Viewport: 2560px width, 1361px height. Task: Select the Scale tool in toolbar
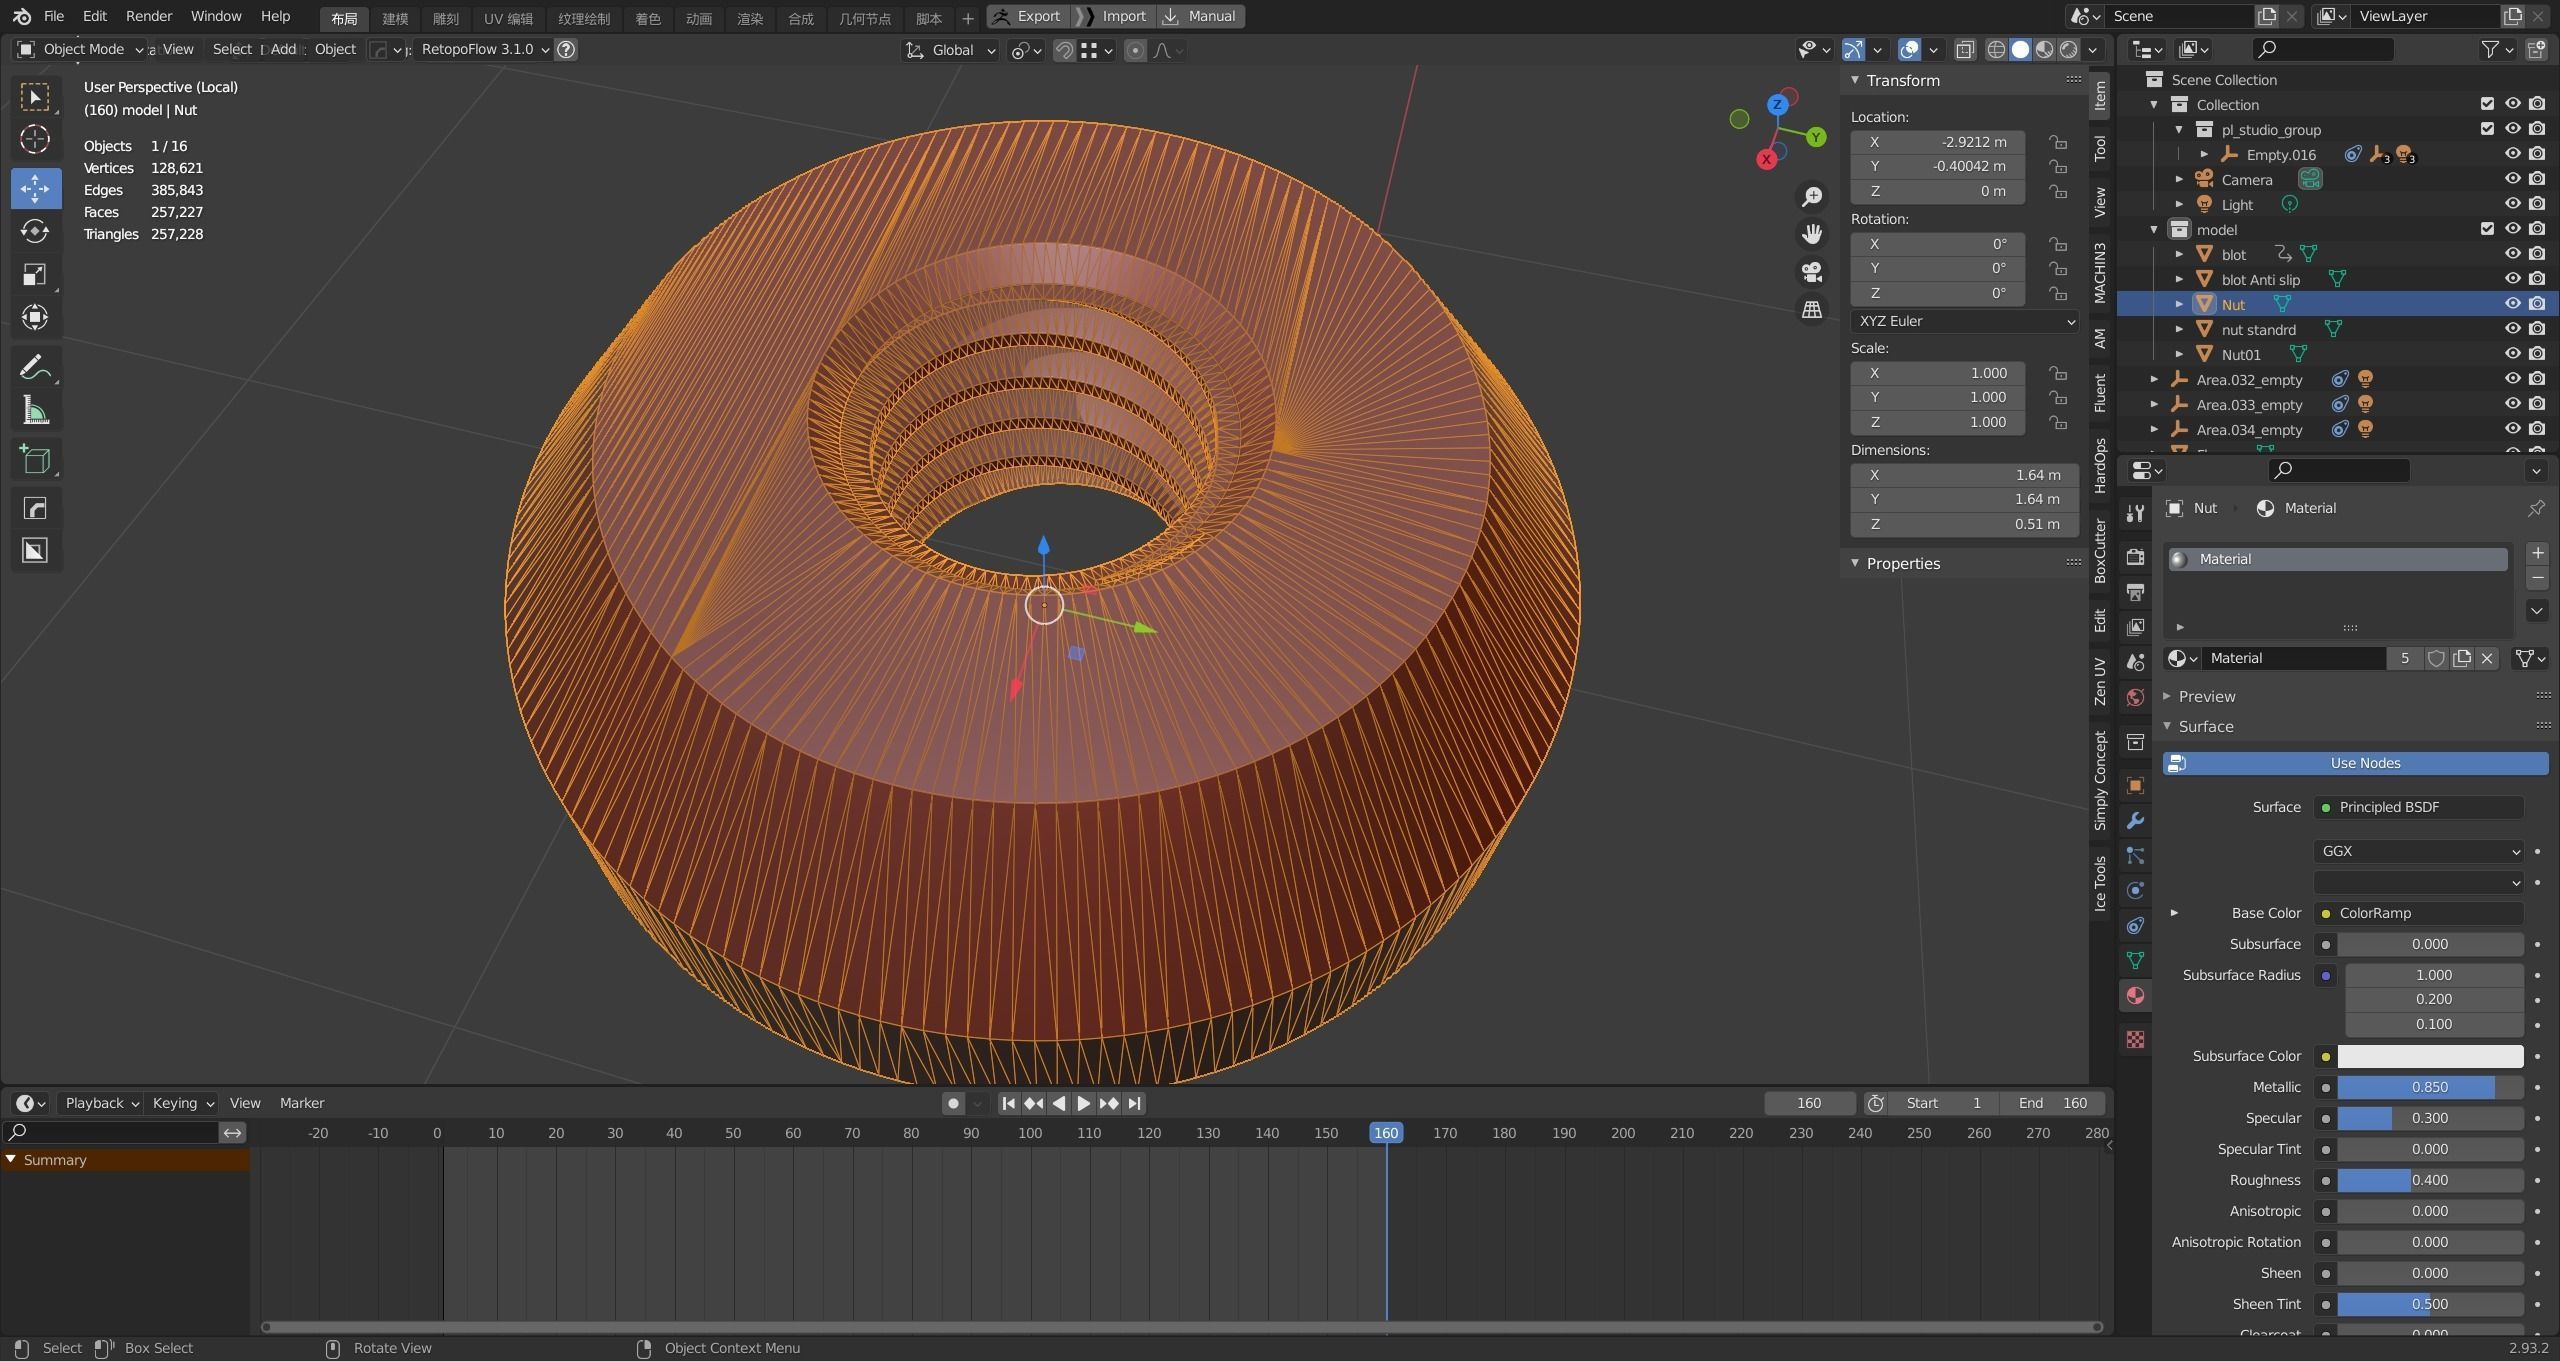point(35,275)
